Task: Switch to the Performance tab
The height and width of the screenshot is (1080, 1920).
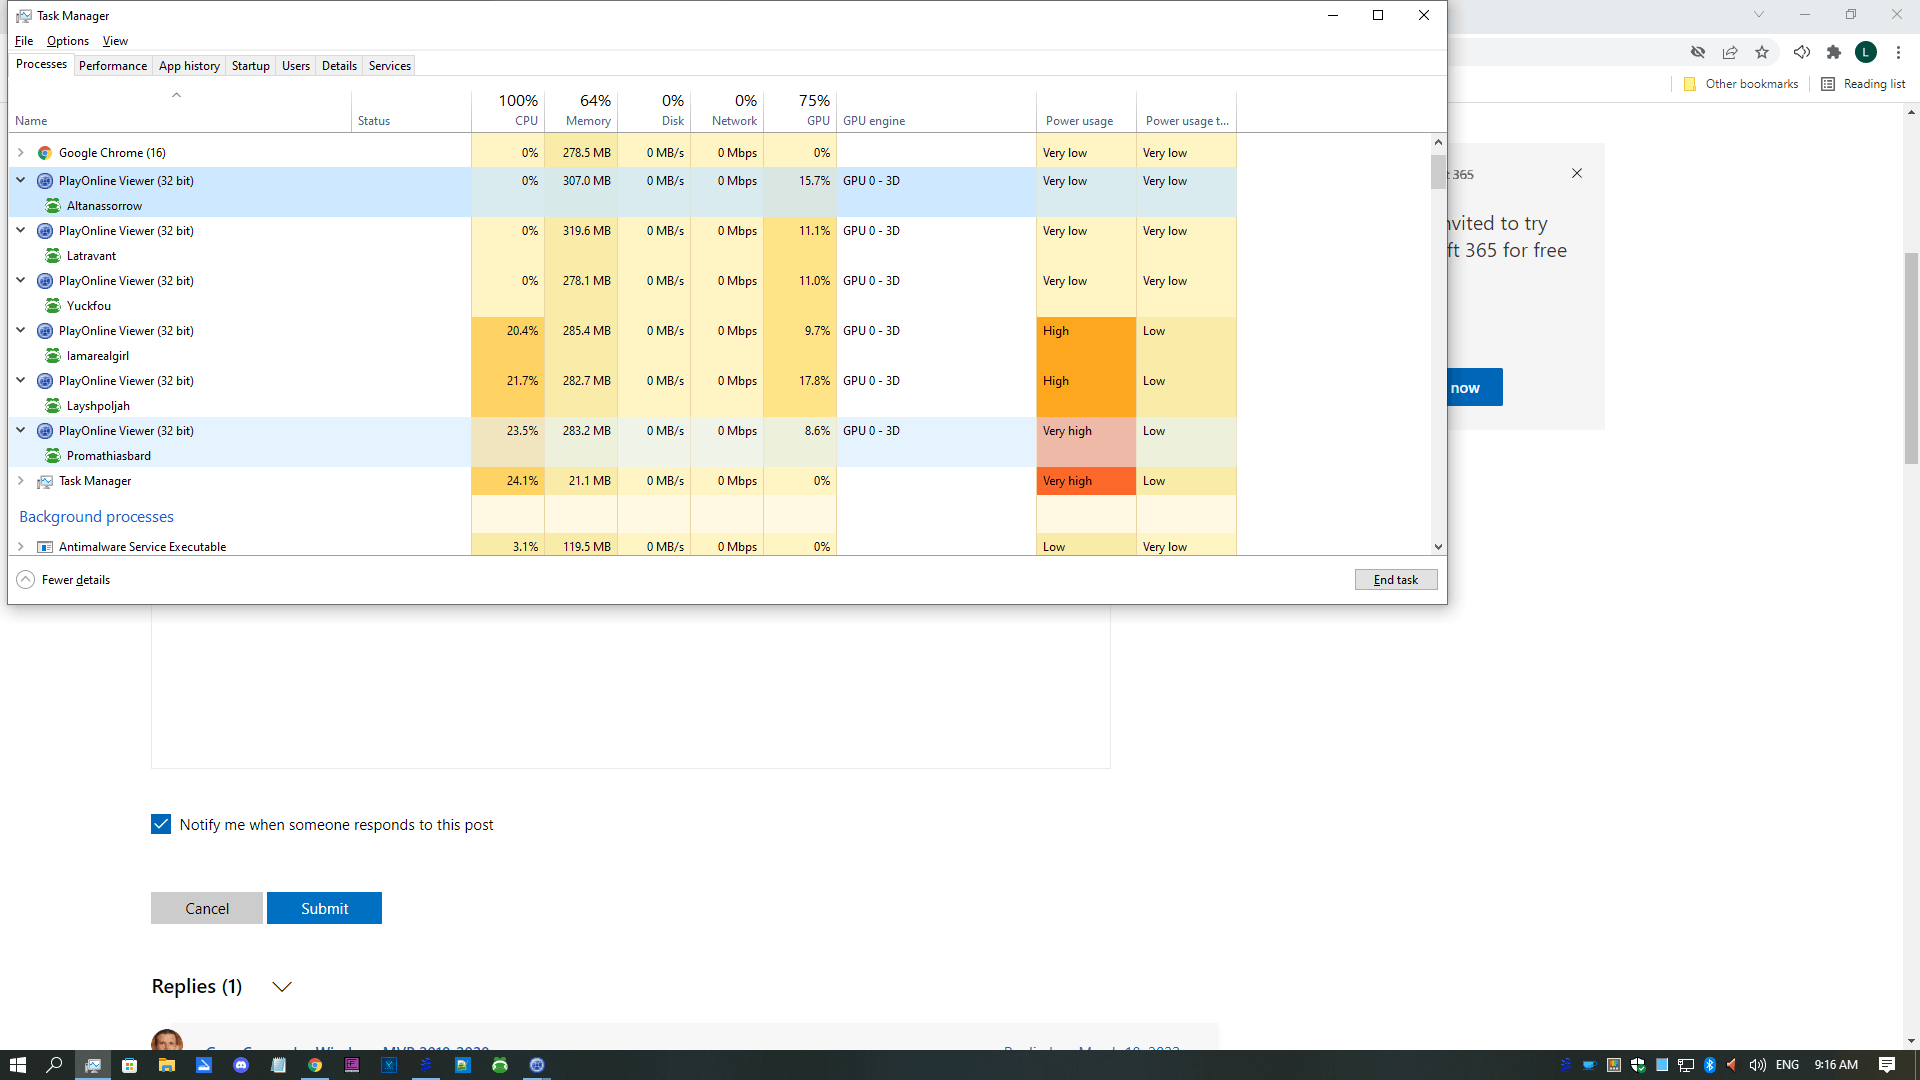Action: click(x=113, y=66)
